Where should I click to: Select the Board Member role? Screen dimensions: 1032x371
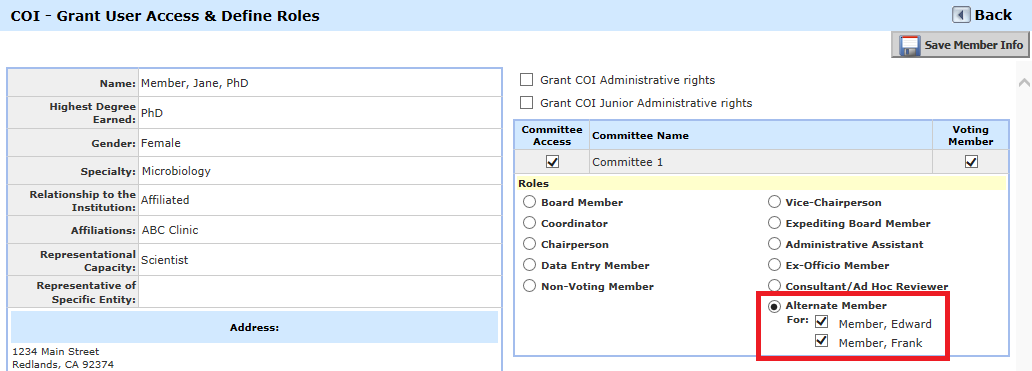pyautogui.click(x=529, y=202)
